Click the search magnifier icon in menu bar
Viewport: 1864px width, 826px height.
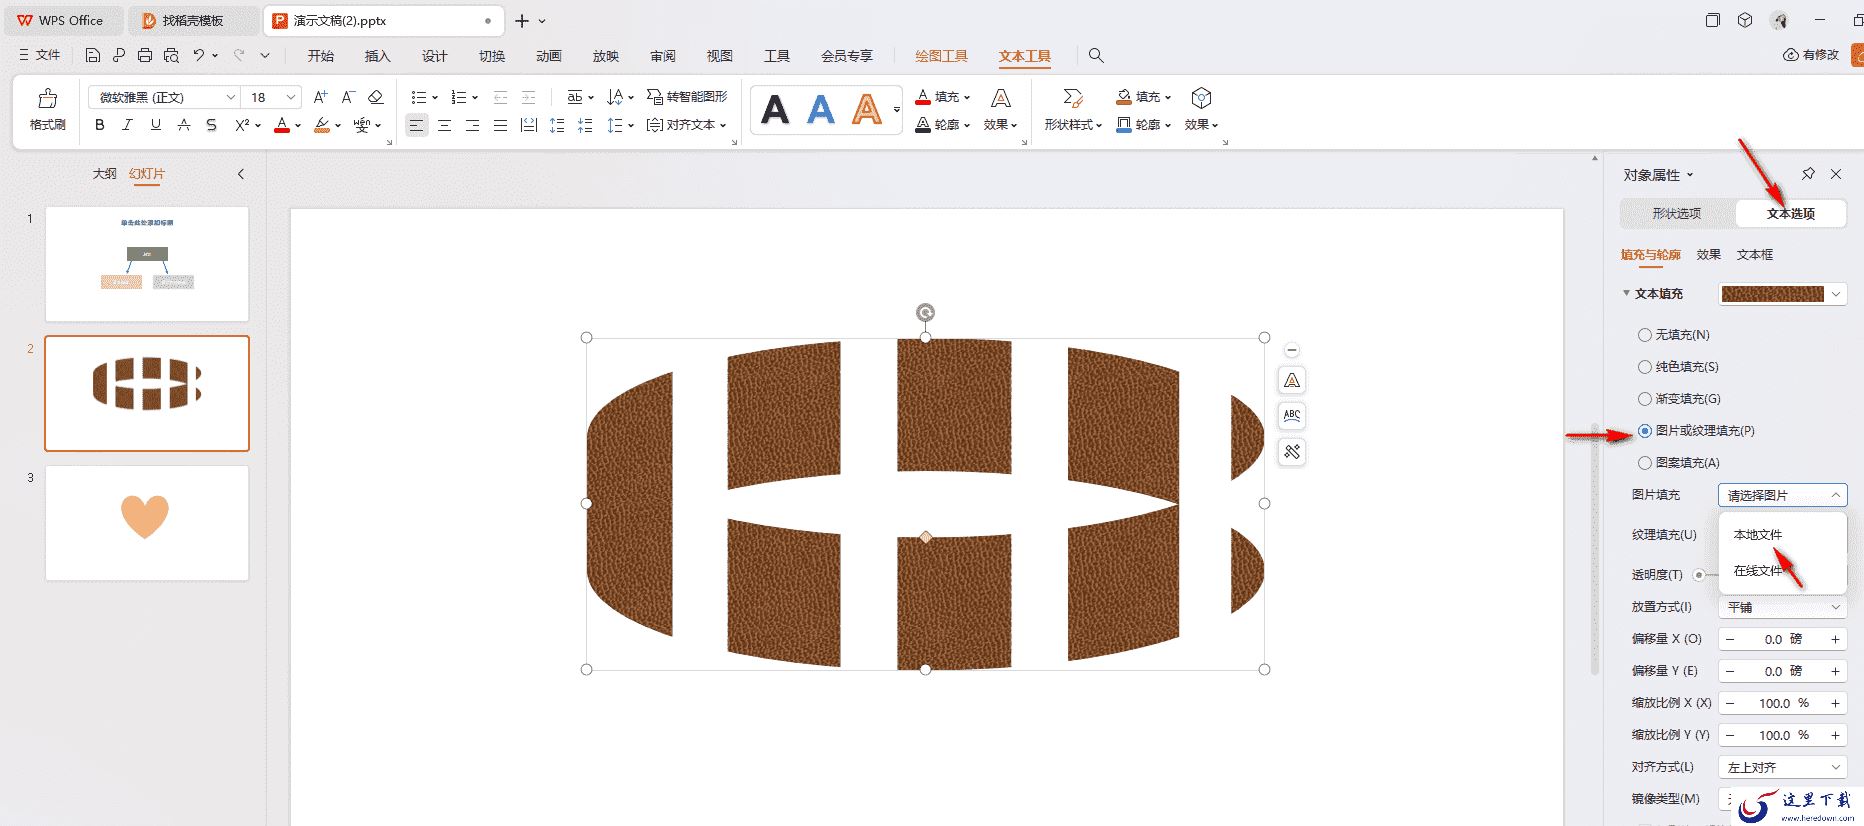1096,56
